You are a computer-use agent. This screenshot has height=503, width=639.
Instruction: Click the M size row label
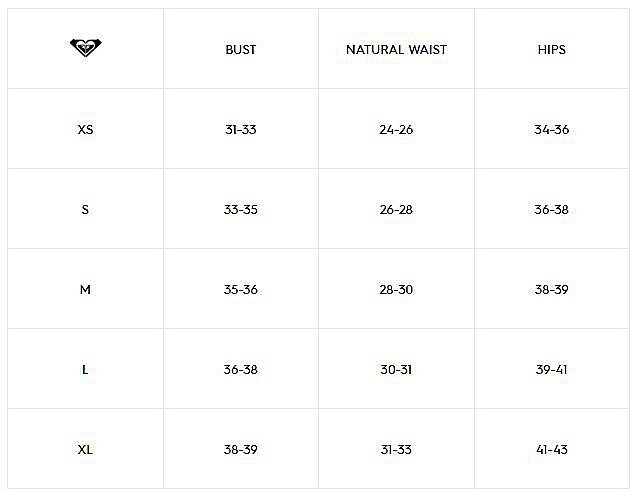(x=85, y=289)
